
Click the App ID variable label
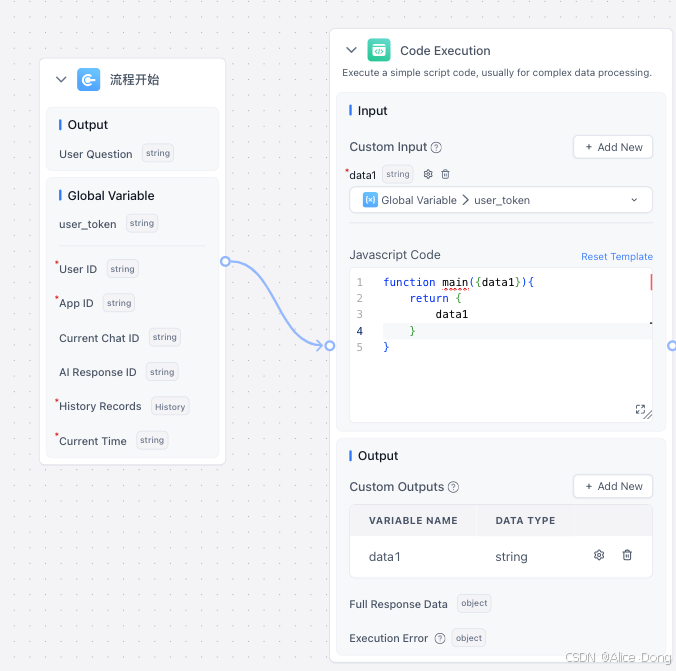(76, 303)
